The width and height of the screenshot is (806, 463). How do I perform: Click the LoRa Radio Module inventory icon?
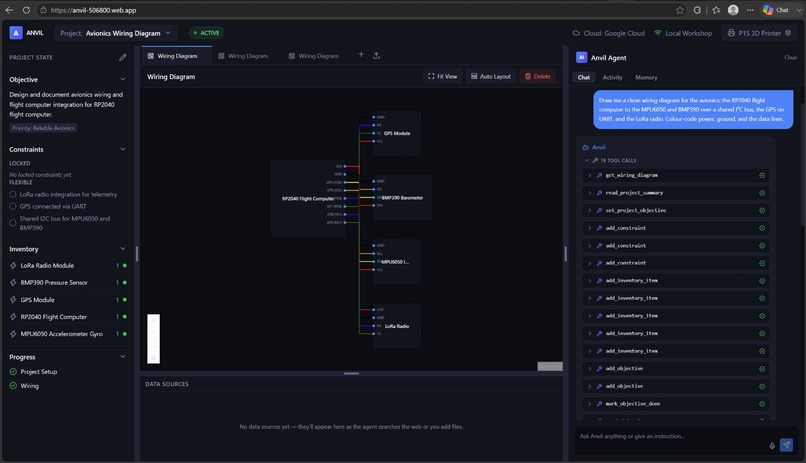point(13,266)
